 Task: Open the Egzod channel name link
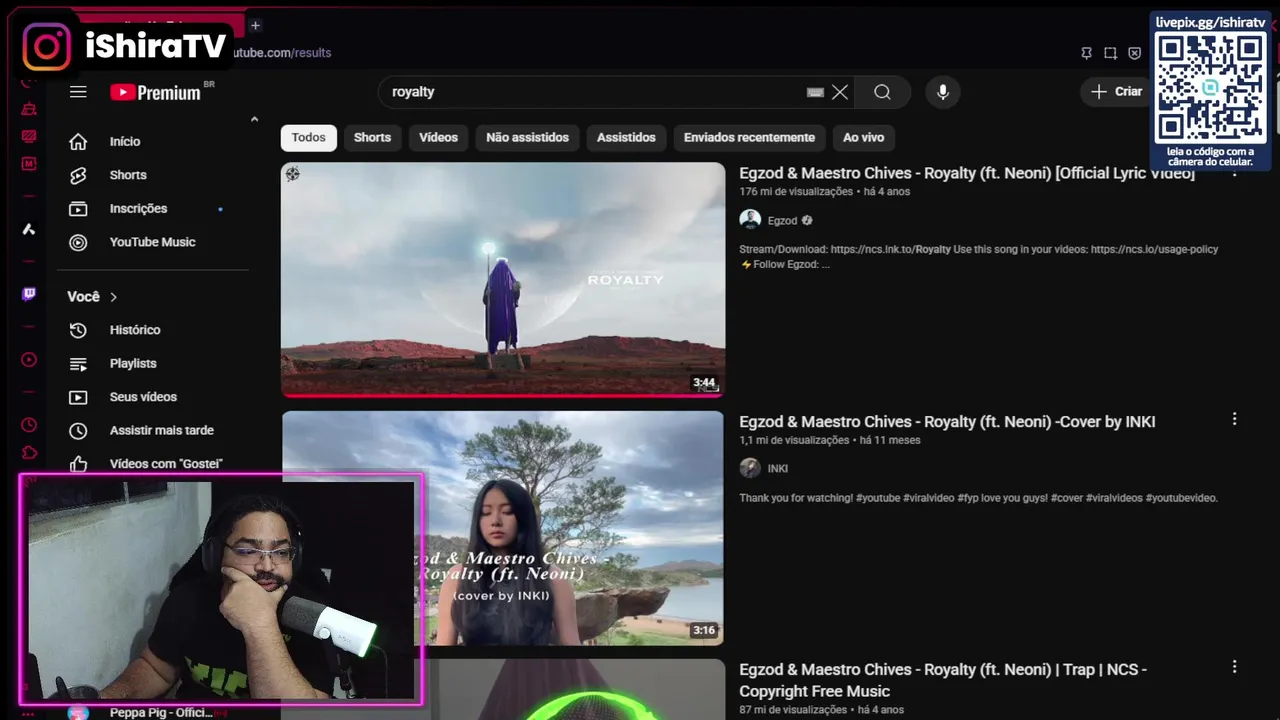pyautogui.click(x=782, y=221)
